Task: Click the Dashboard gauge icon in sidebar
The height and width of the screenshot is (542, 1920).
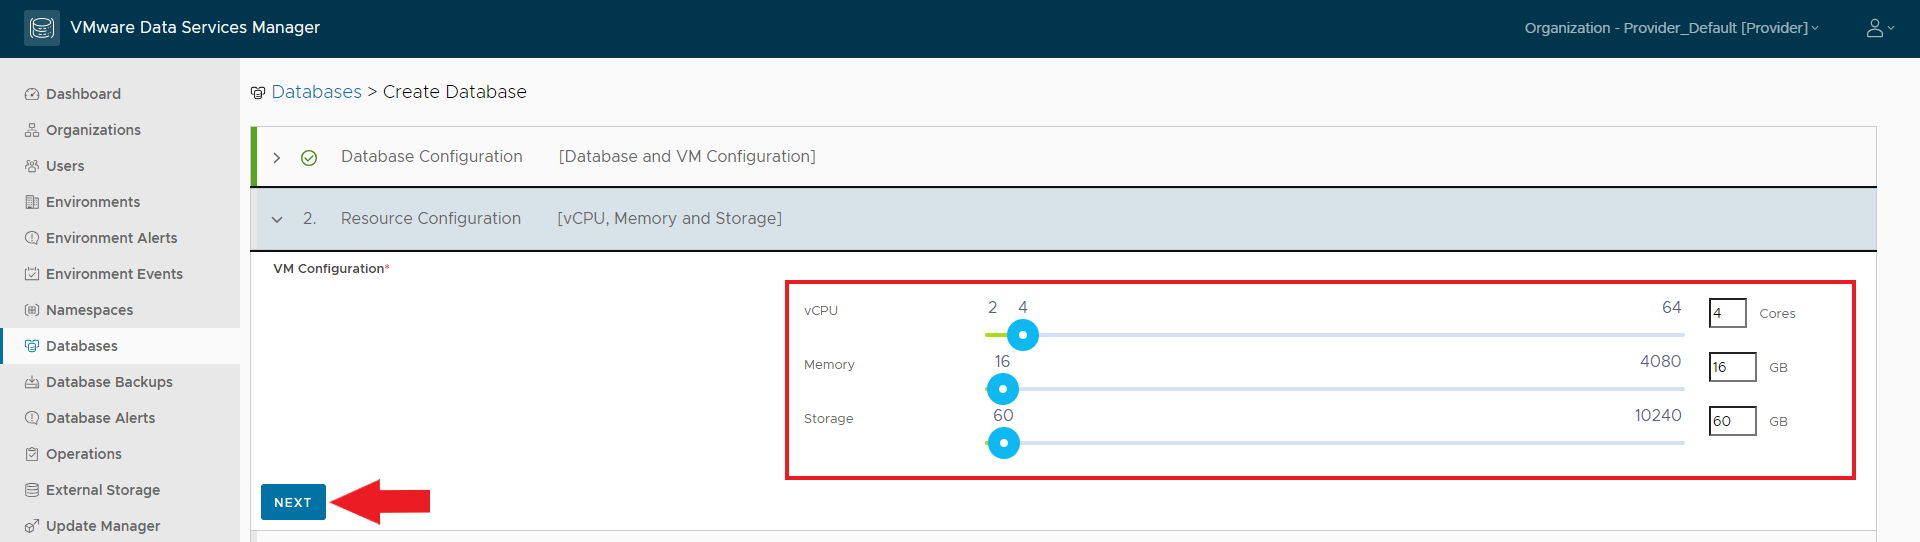Action: coord(32,94)
